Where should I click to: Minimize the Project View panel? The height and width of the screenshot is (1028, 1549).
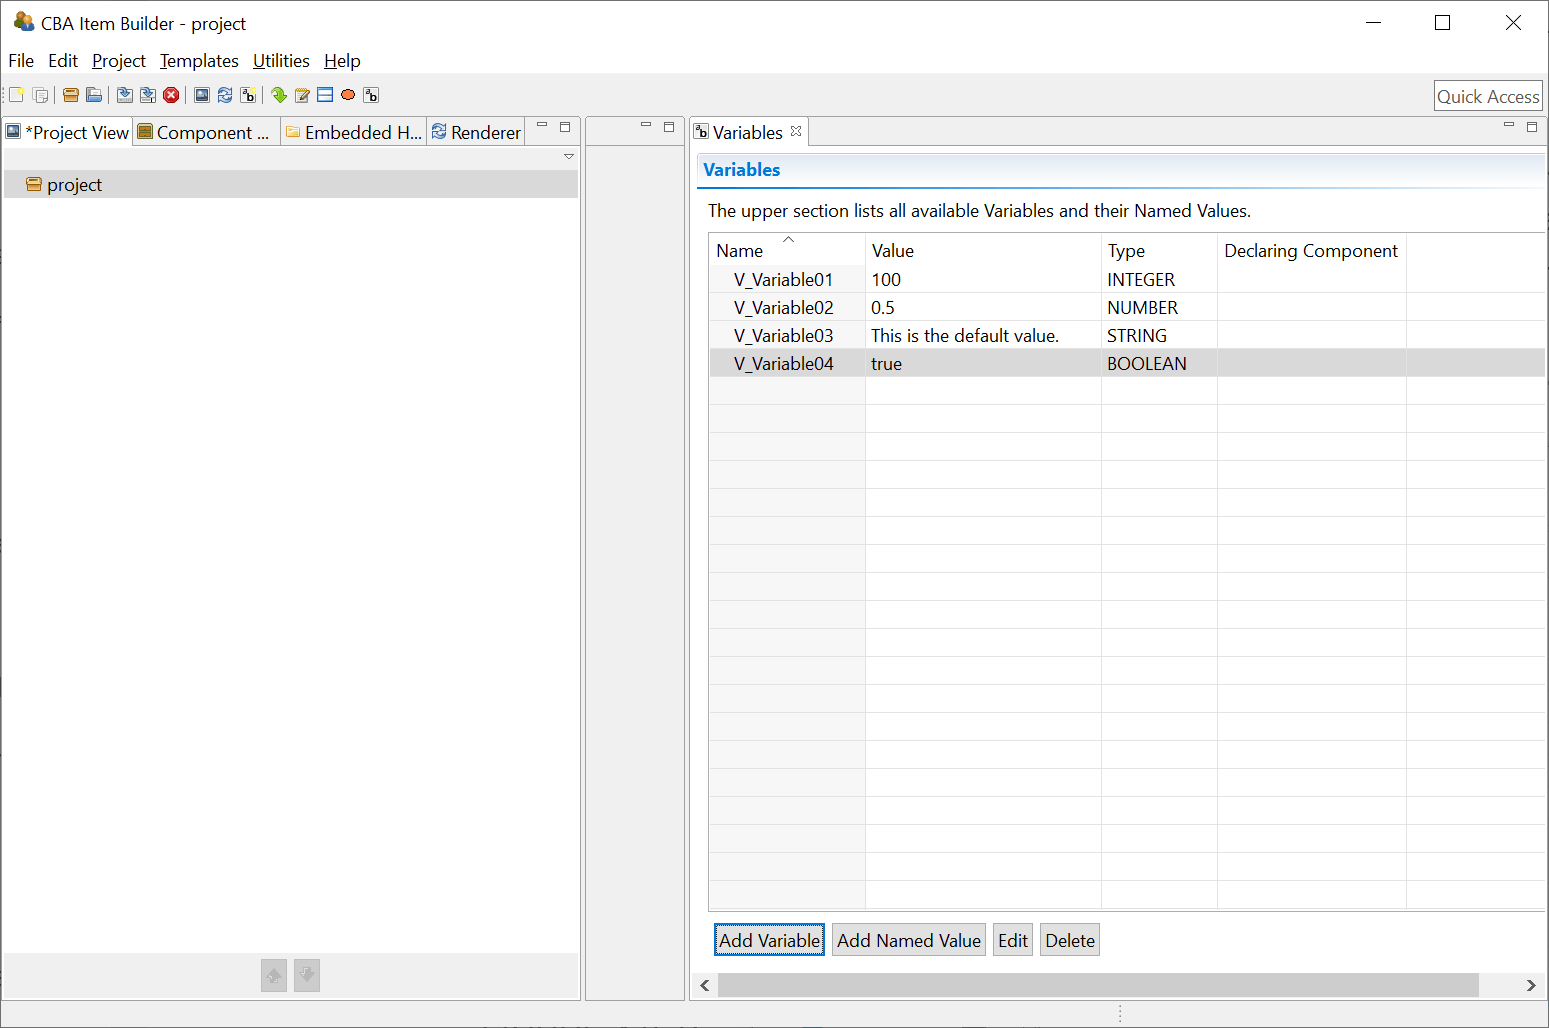(x=542, y=126)
